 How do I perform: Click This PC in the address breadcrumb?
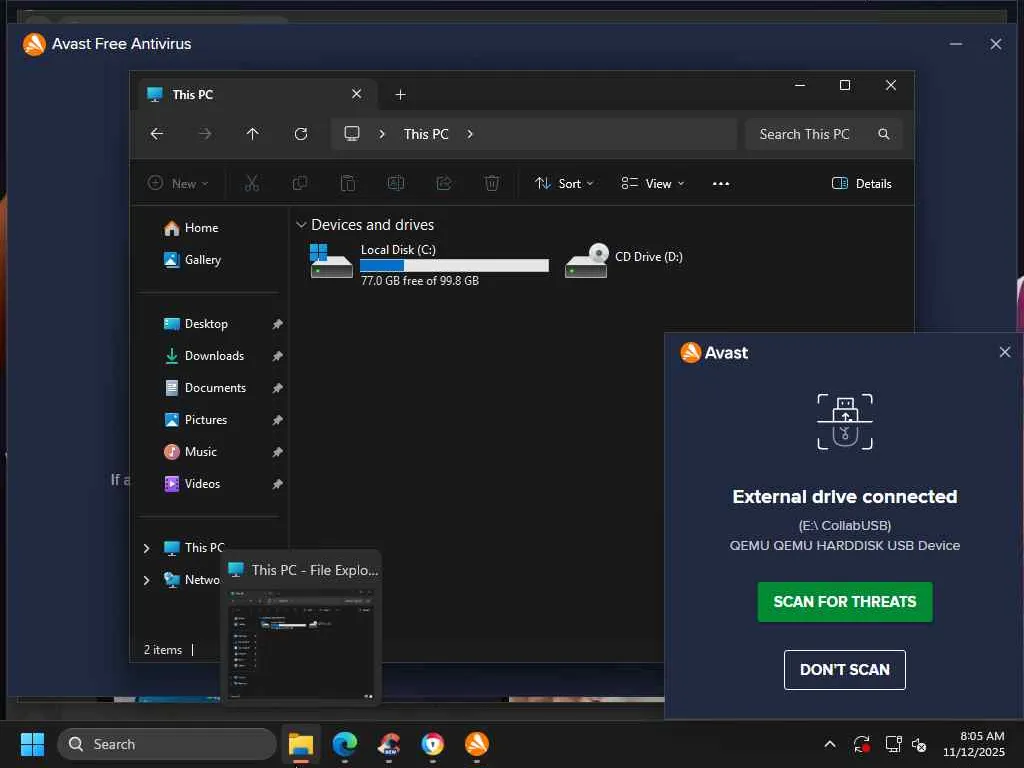(426, 134)
